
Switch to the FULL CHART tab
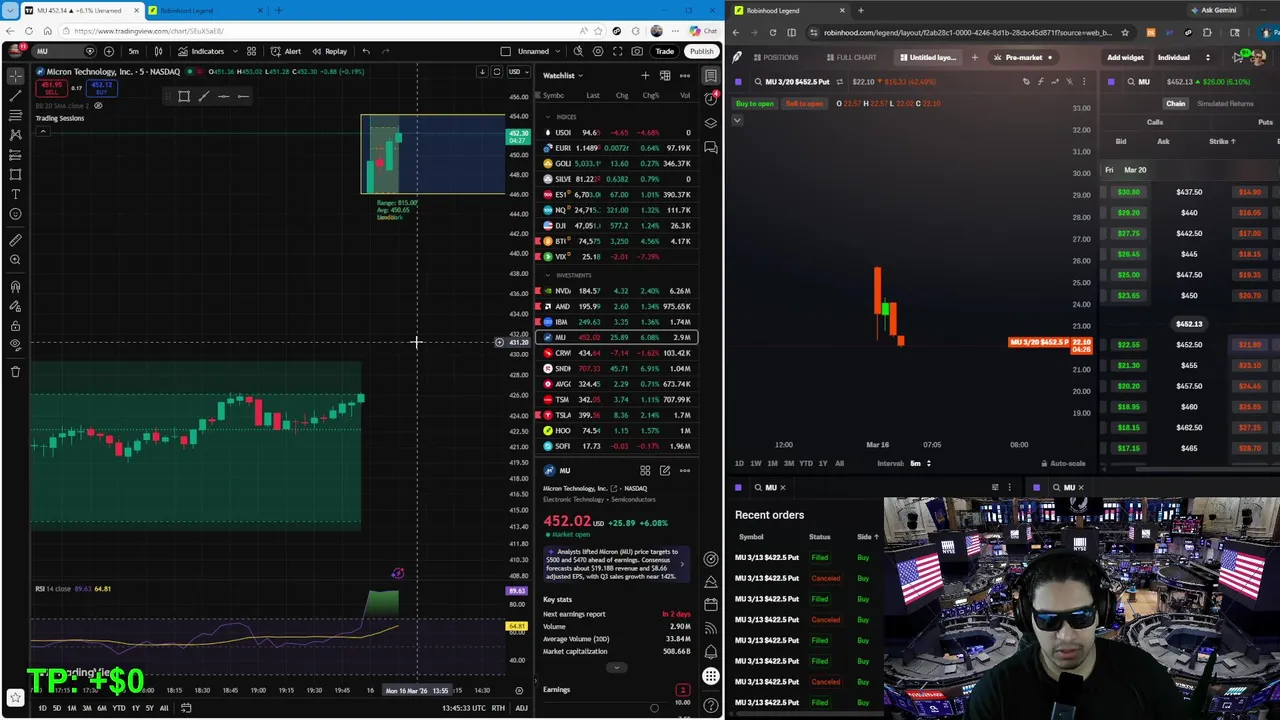click(x=850, y=58)
